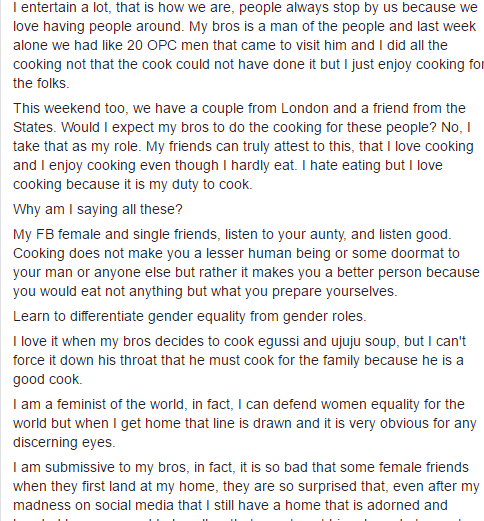Click the words 'good cook.' ending the soup paragraph
The height and width of the screenshot is (521, 484).
pos(48,379)
